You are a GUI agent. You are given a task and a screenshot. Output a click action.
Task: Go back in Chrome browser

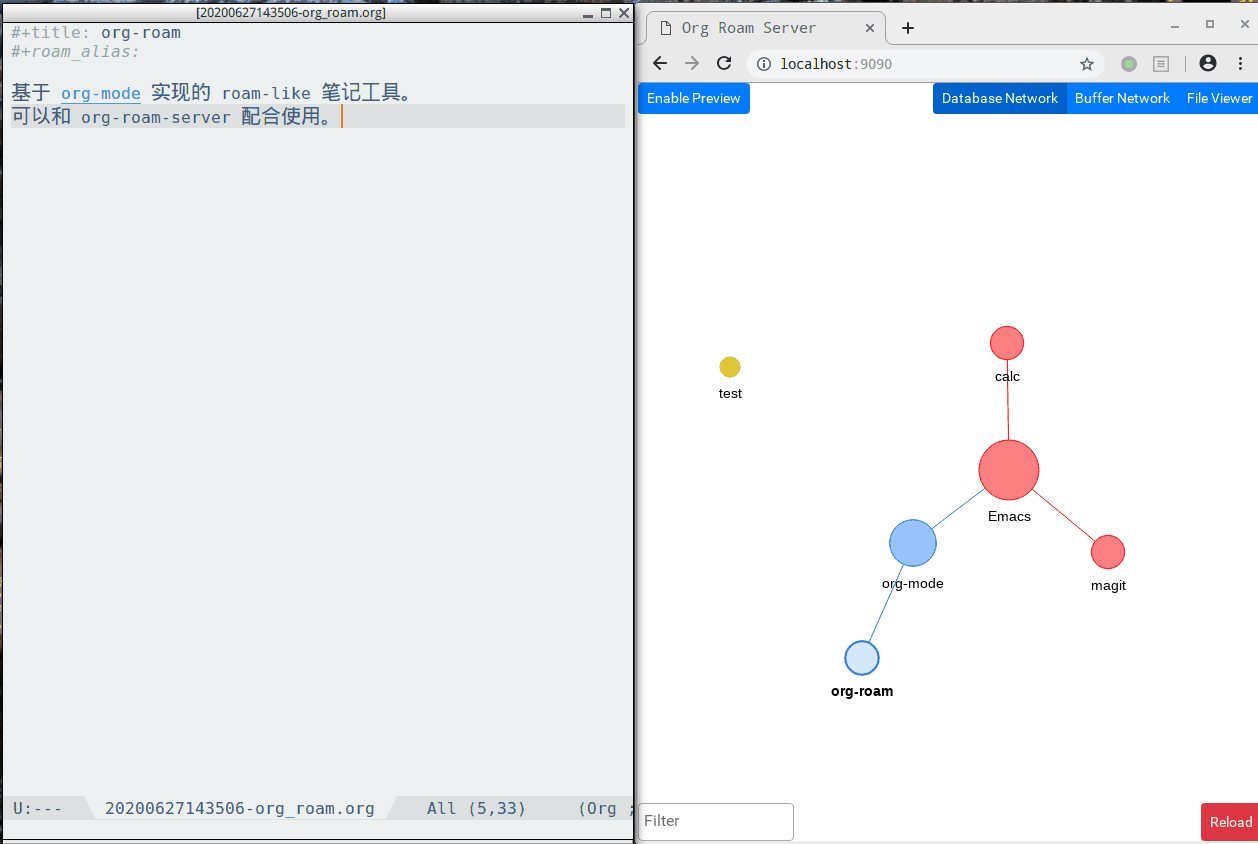(x=660, y=64)
